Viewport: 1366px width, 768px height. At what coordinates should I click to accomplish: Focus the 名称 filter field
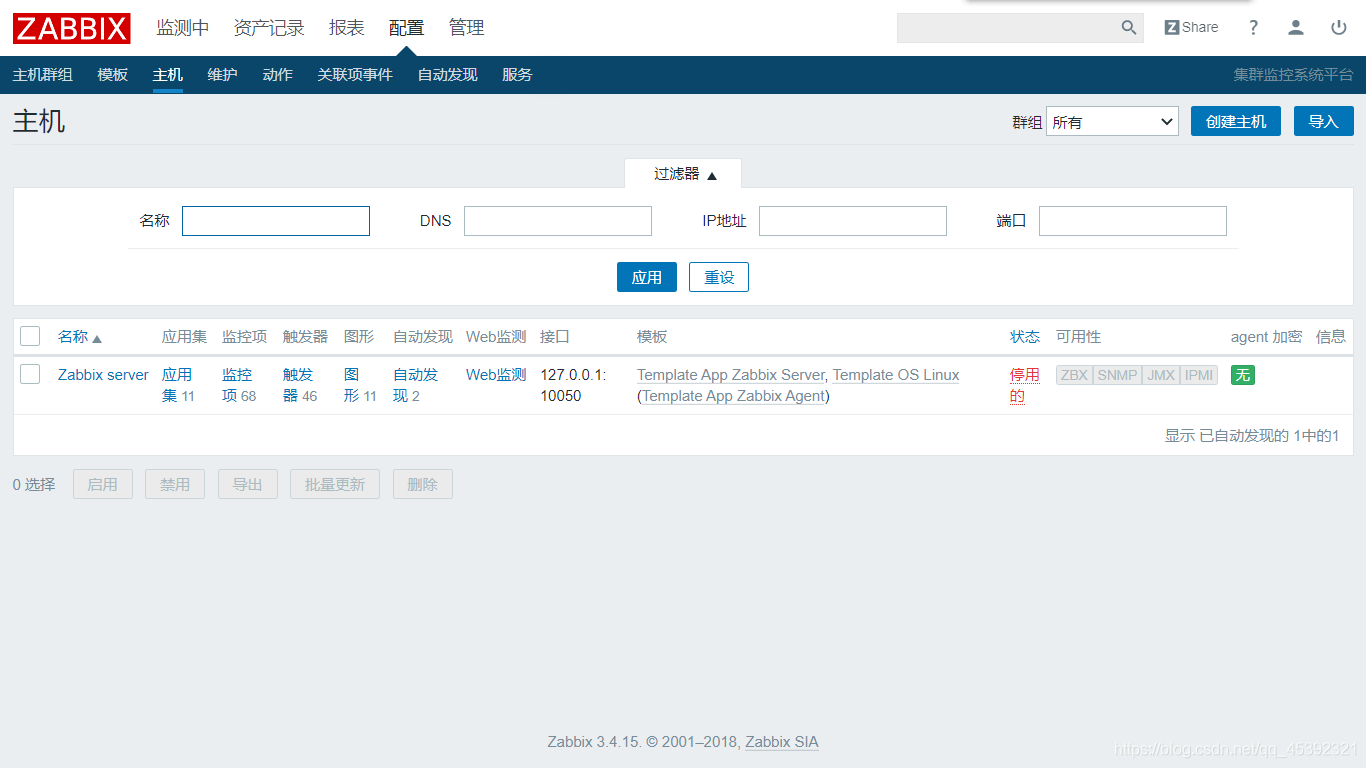point(276,221)
